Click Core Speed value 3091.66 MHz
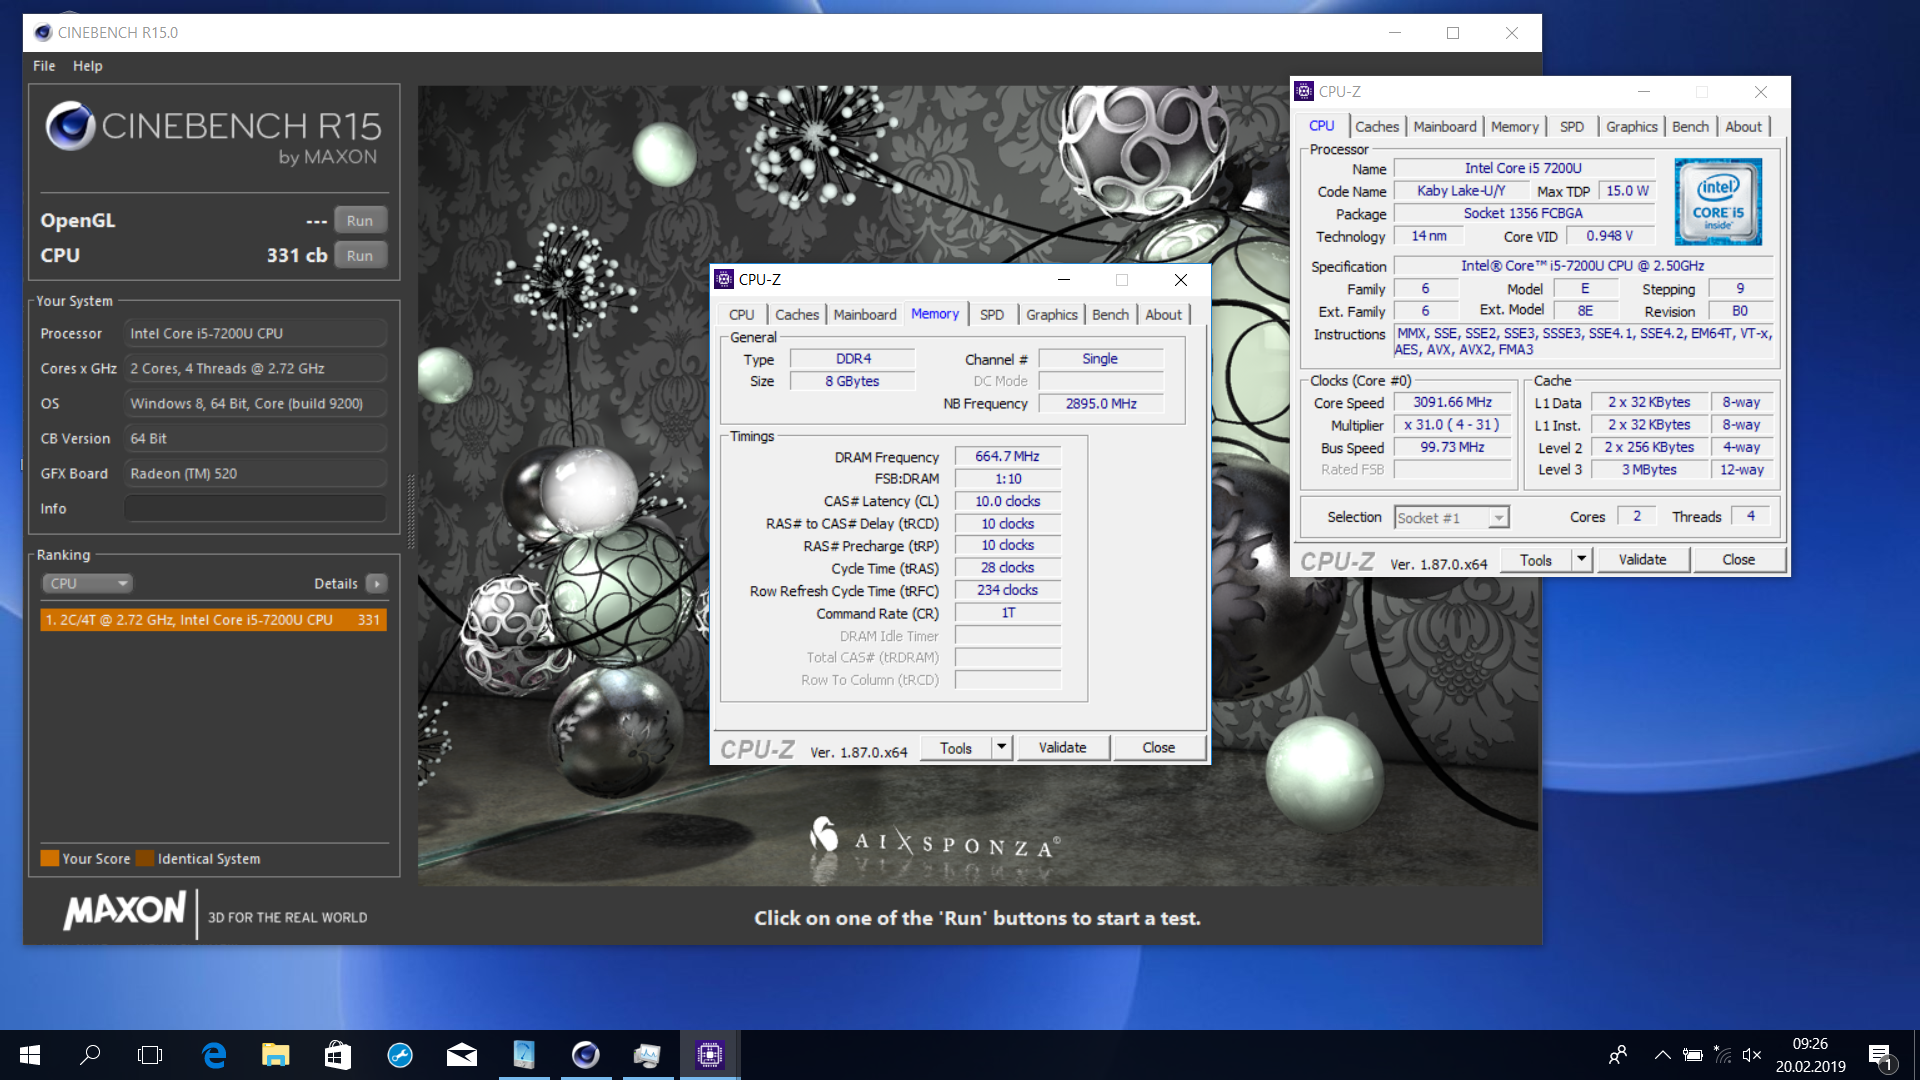The width and height of the screenshot is (1920, 1080). [x=1452, y=402]
